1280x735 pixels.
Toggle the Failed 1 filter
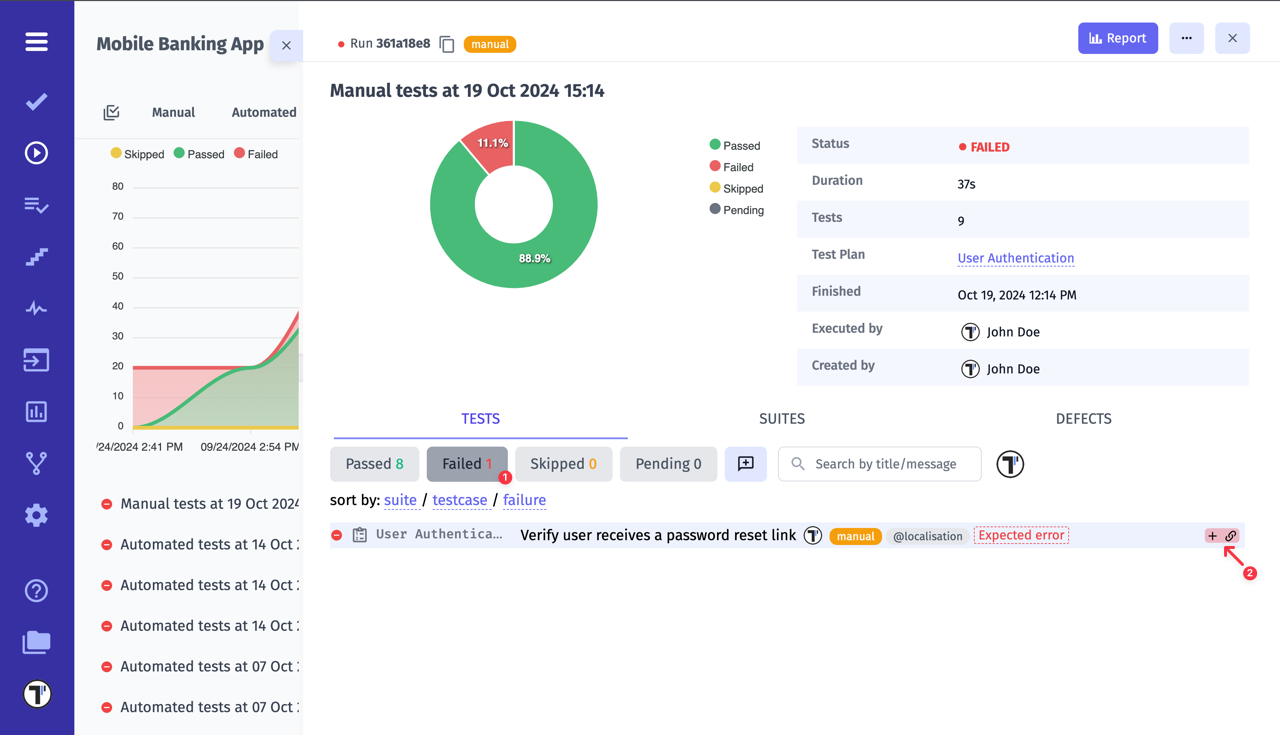tap(466, 463)
